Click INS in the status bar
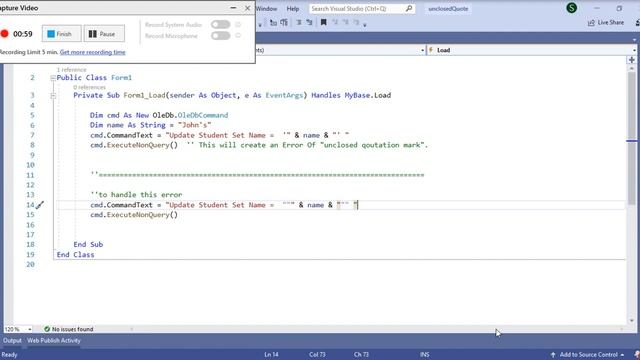The image size is (640, 360). point(424,355)
